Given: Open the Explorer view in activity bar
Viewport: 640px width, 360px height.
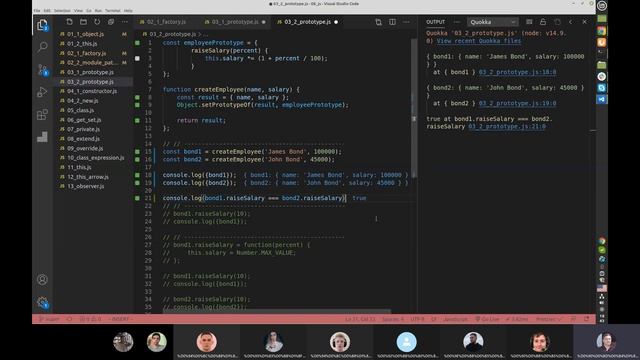Looking at the screenshot, I should 42,25.
